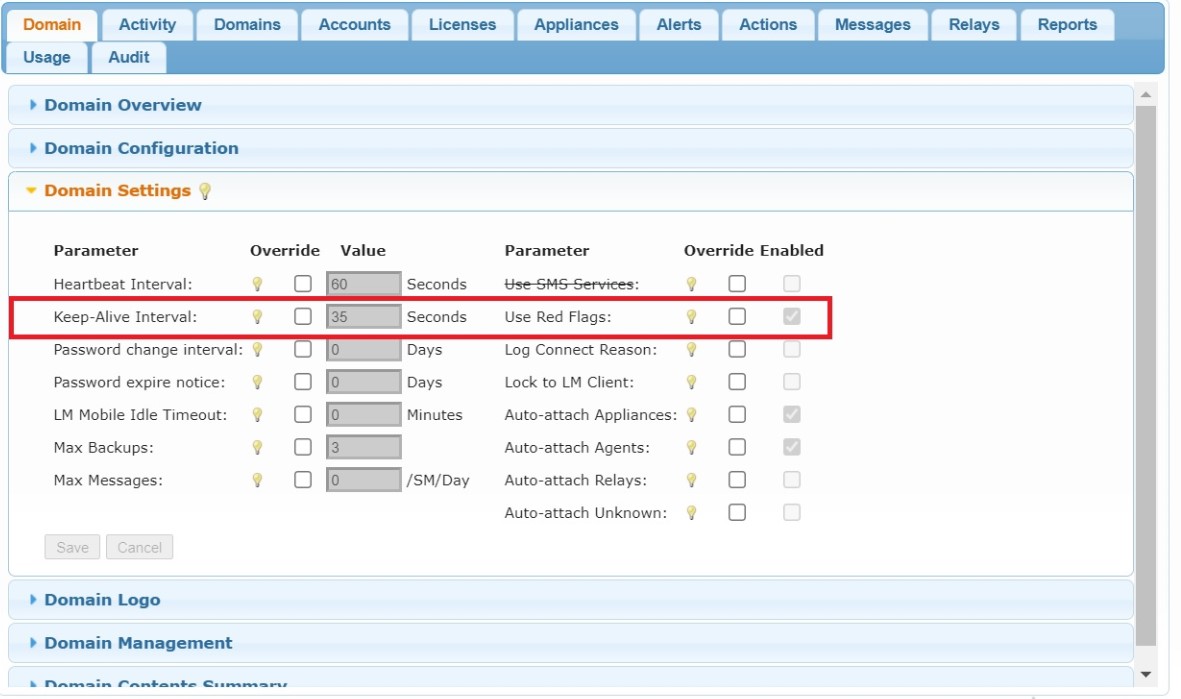Click the Use Red Flags enabled checkbox

[x=792, y=316]
